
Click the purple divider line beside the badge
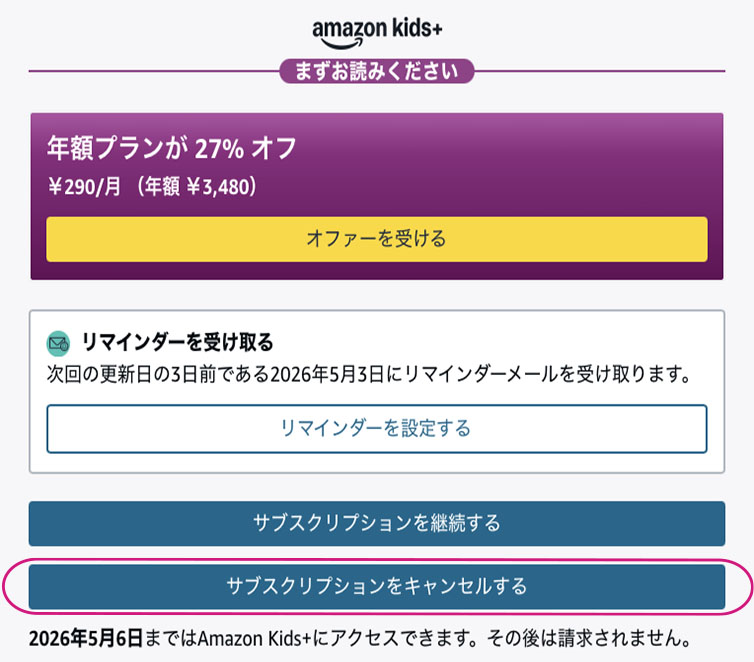click(x=150, y=72)
